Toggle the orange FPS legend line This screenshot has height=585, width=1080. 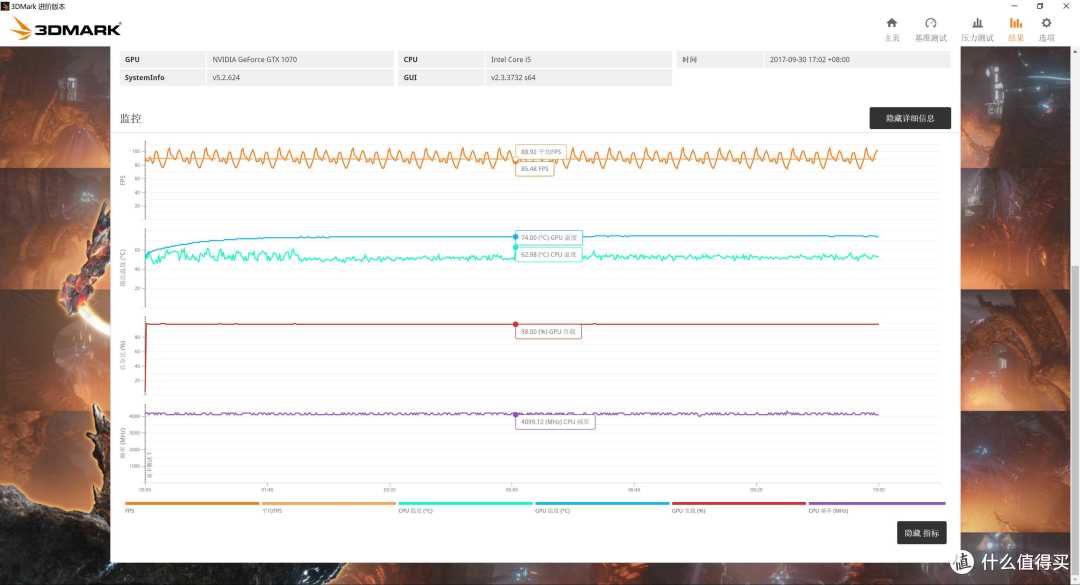pyautogui.click(x=191, y=506)
